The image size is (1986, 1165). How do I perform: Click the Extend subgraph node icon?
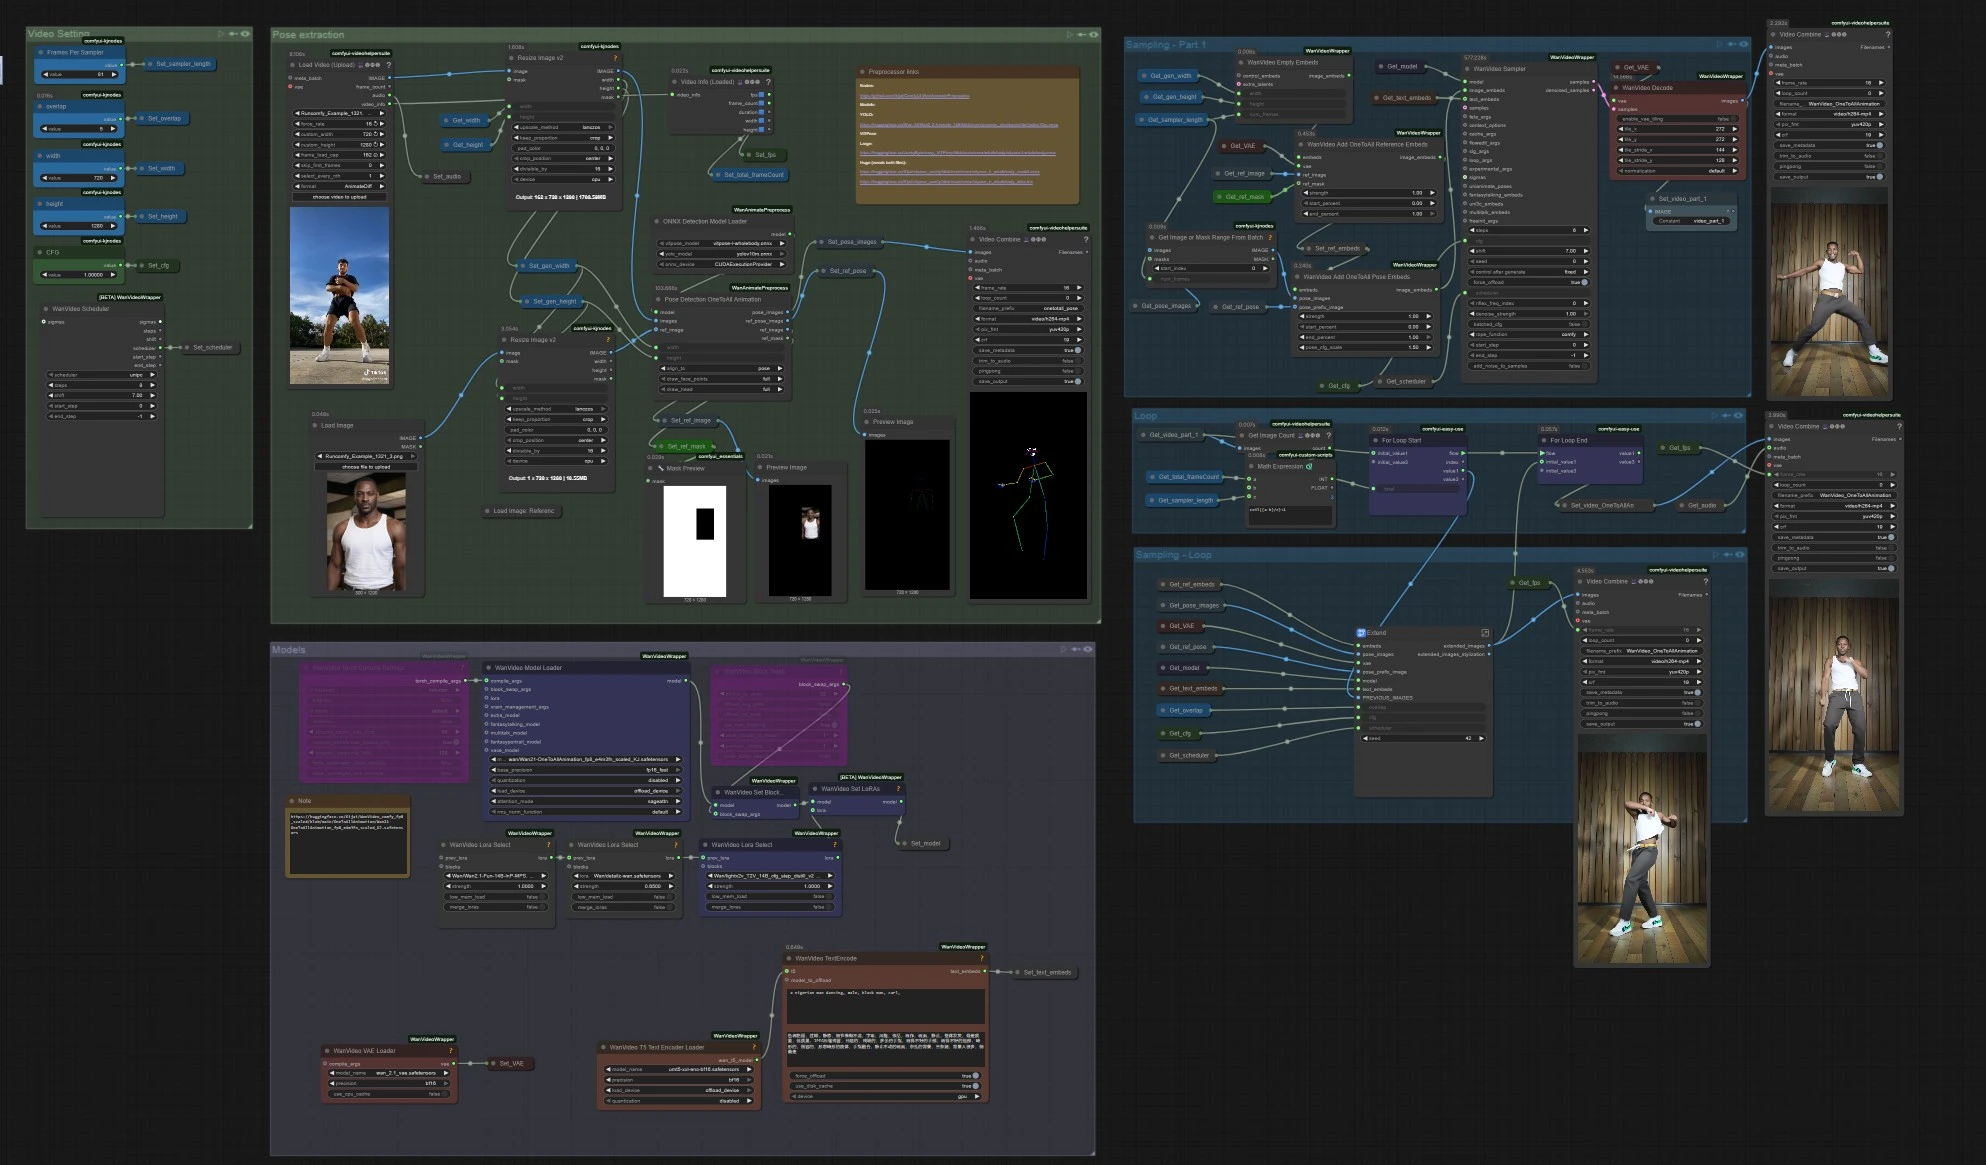pos(1361,633)
